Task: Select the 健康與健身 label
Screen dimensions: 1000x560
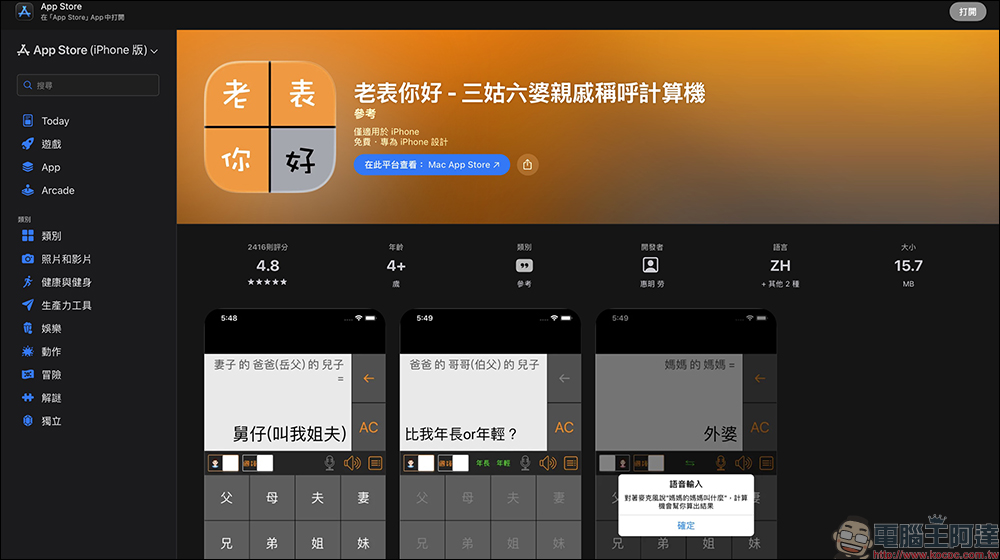Action: point(66,282)
